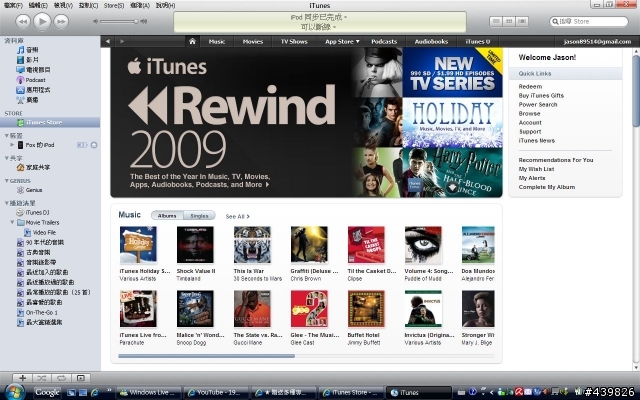This screenshot has width=640, height=400.
Task: Toggle shuffle at the bottom bar
Action: [x=42, y=378]
